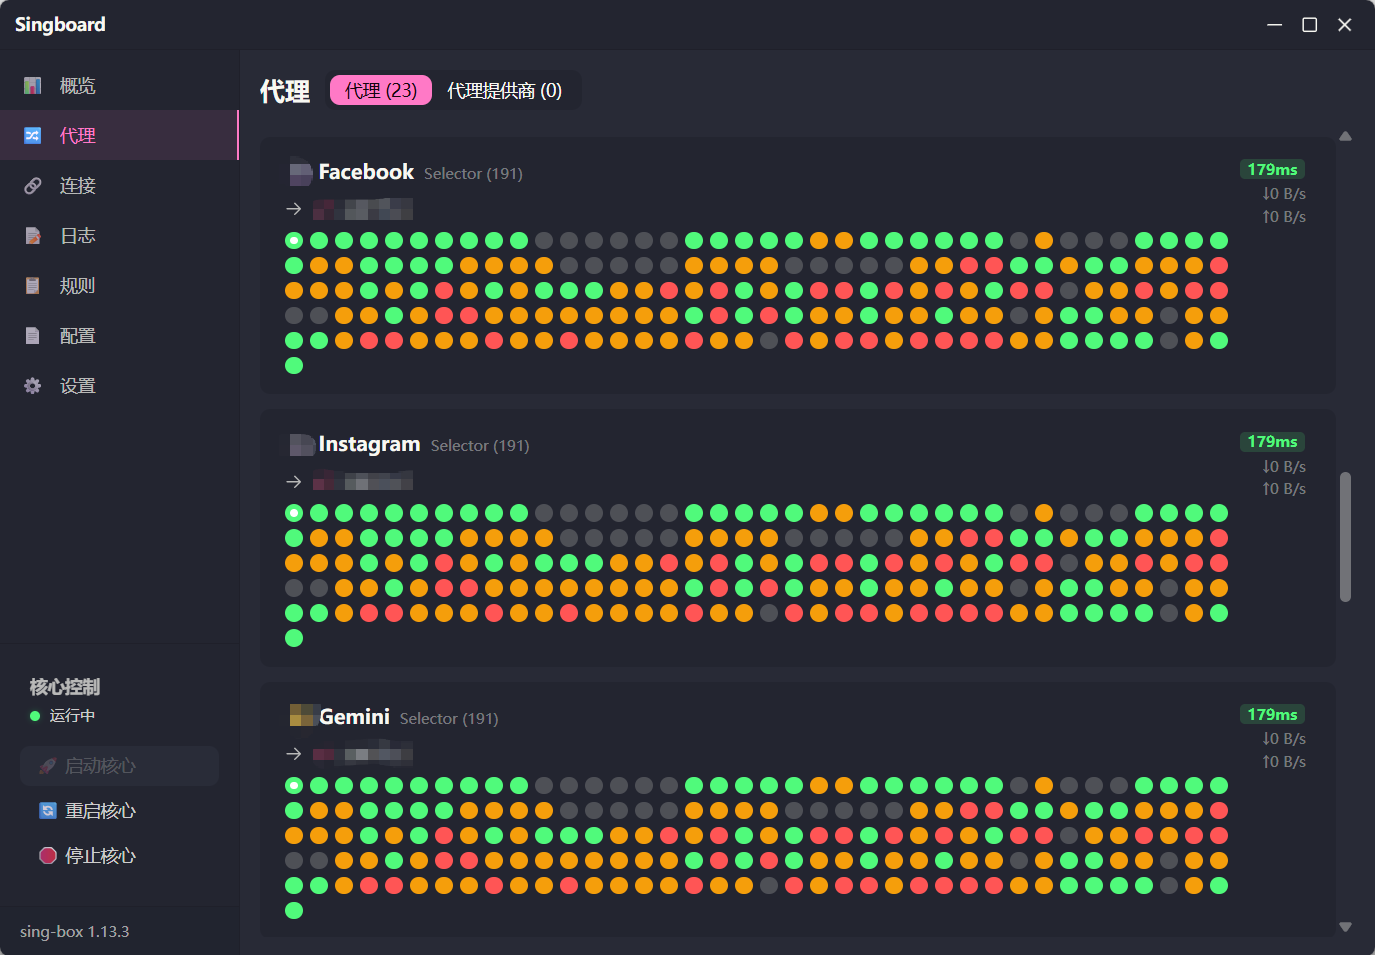
Task: Click the ↓0 B/s download rate in Gemini
Action: (x=1284, y=739)
